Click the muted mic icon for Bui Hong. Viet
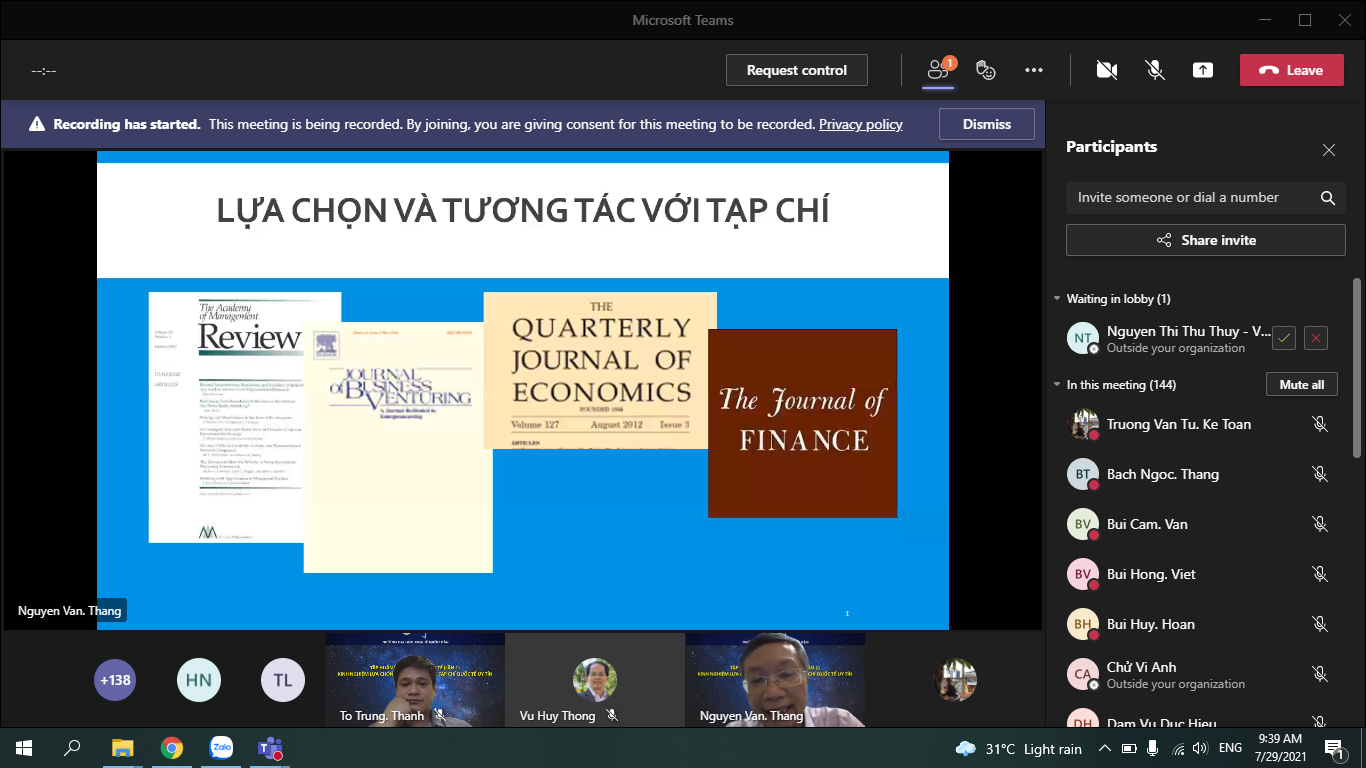Image resolution: width=1366 pixels, height=768 pixels. coord(1320,574)
